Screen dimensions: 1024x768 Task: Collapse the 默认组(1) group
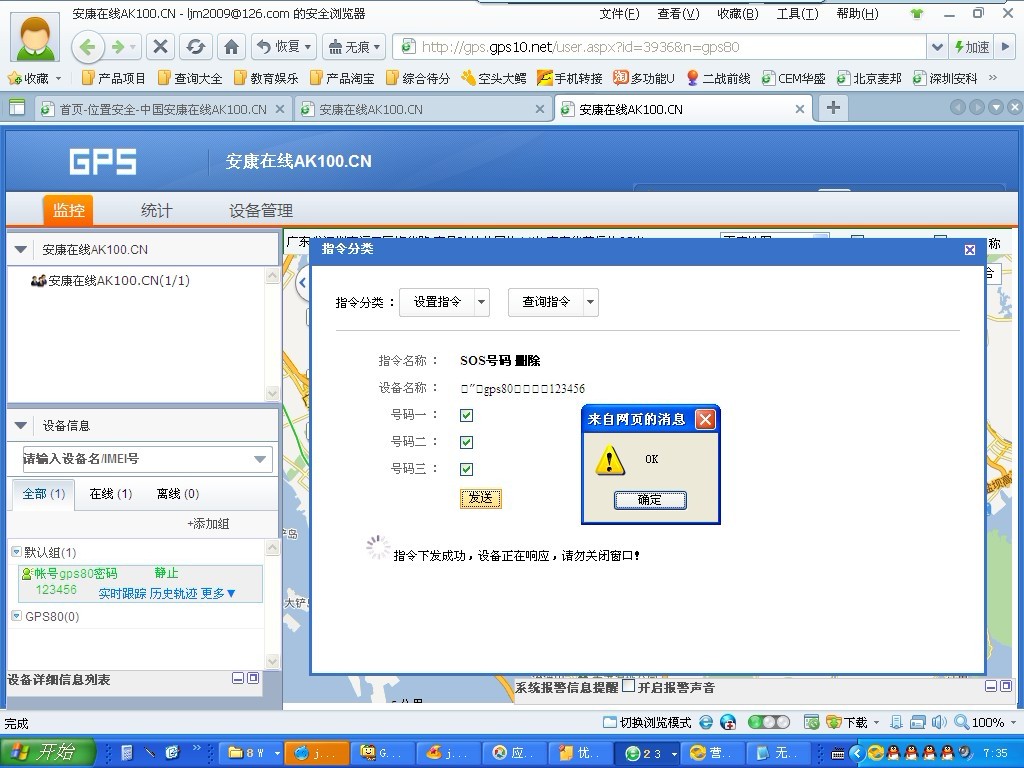click(17, 552)
